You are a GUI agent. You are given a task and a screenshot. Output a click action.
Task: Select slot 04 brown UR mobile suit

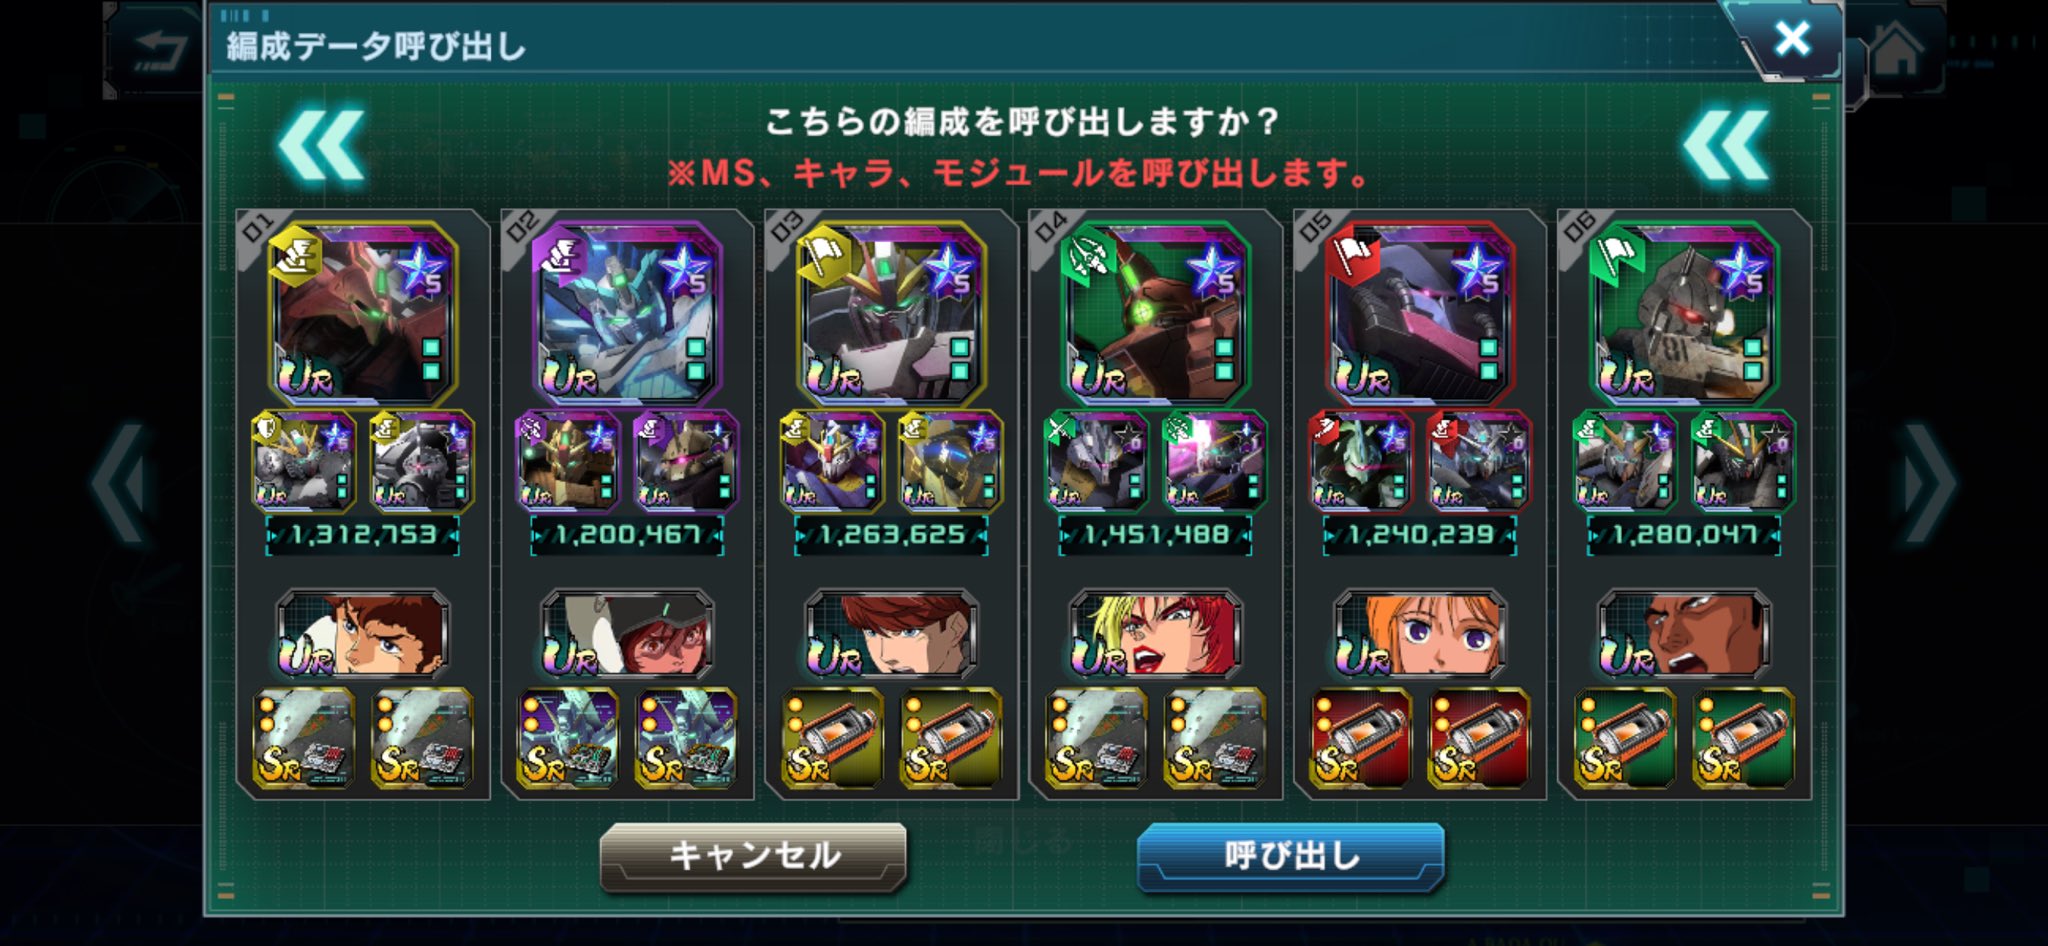click(x=1155, y=314)
